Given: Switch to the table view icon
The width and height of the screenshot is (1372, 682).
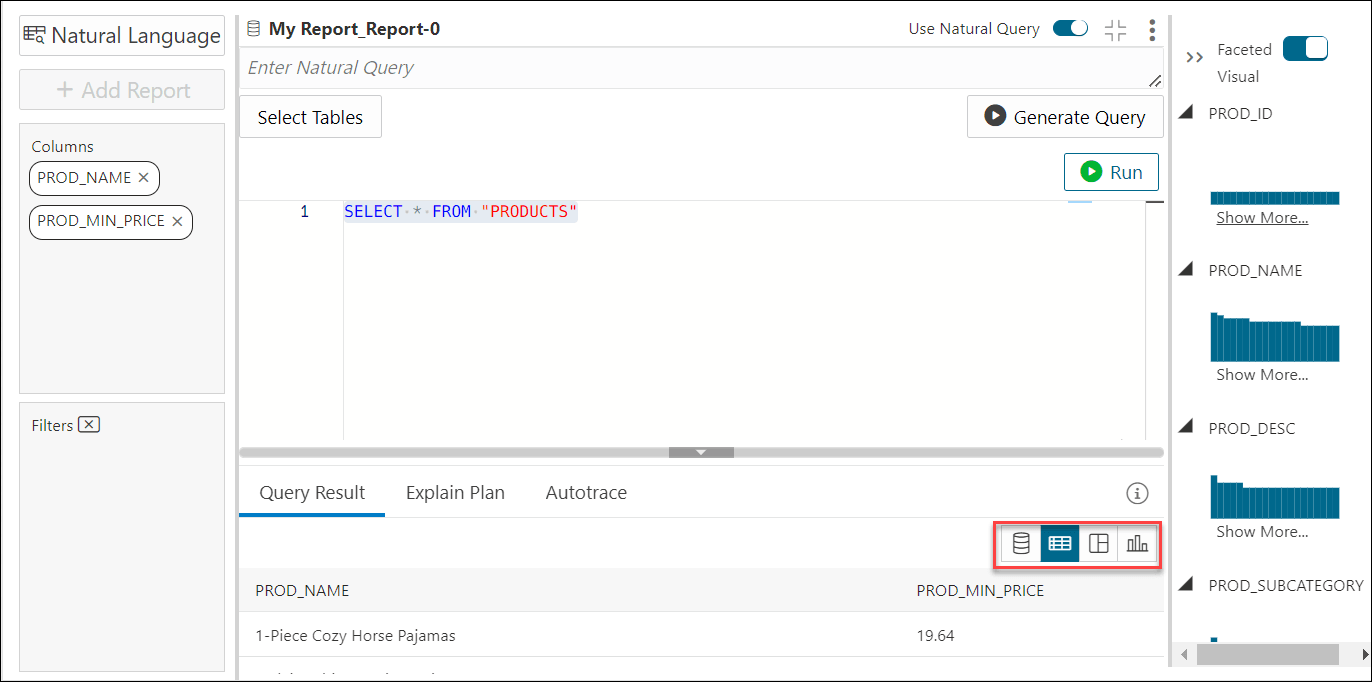Looking at the screenshot, I should coord(1060,544).
